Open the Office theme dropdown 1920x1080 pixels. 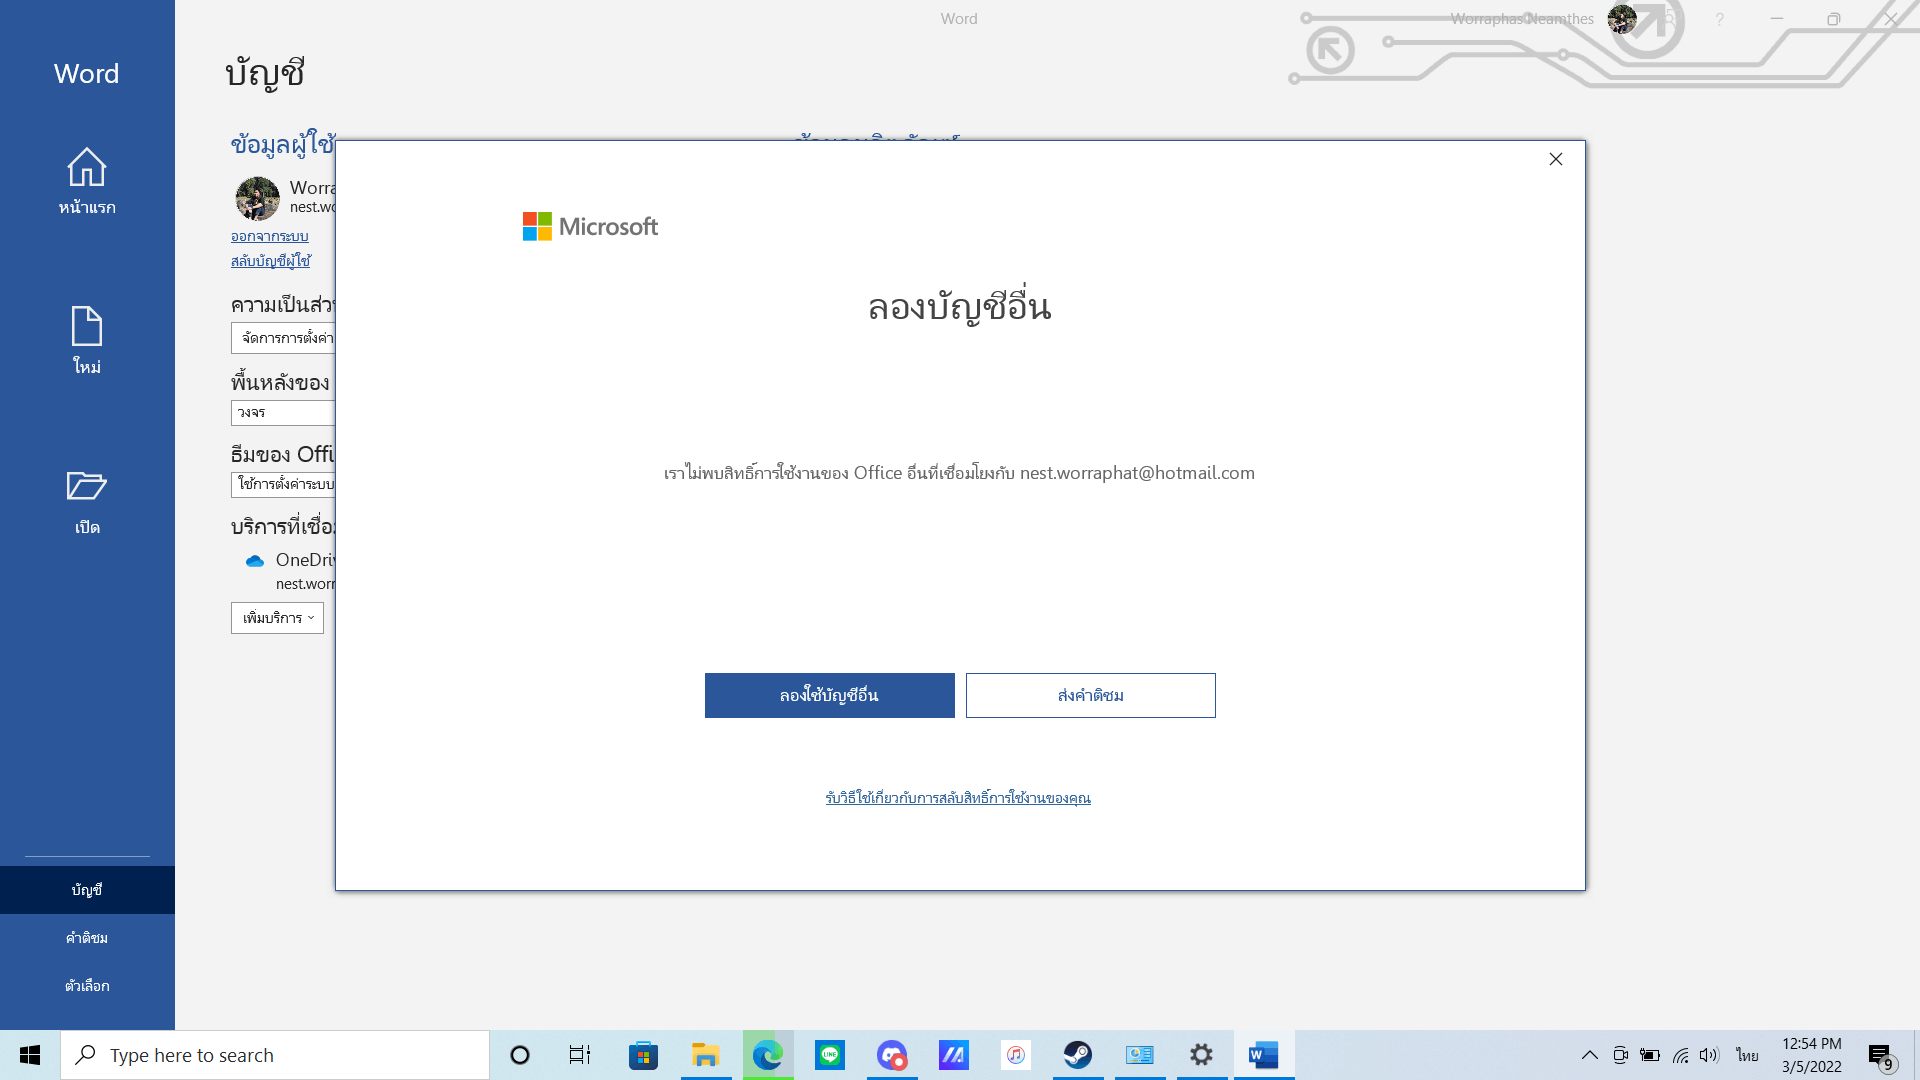pyautogui.click(x=283, y=484)
